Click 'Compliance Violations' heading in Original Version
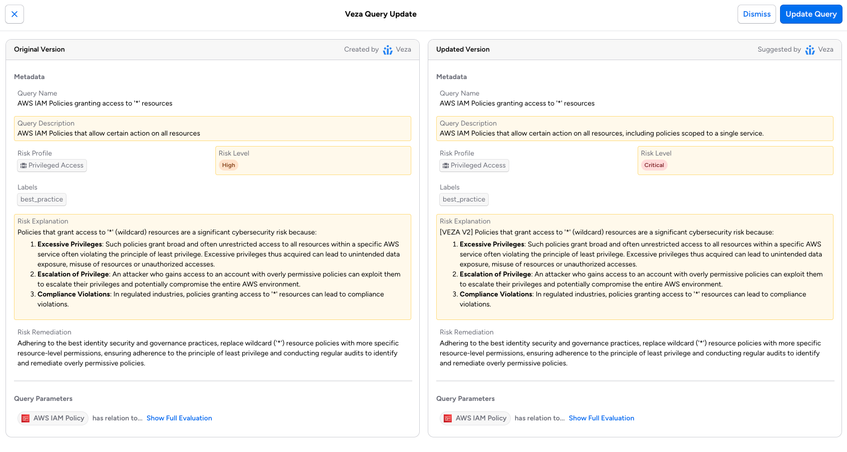The width and height of the screenshot is (847, 452). (x=74, y=294)
